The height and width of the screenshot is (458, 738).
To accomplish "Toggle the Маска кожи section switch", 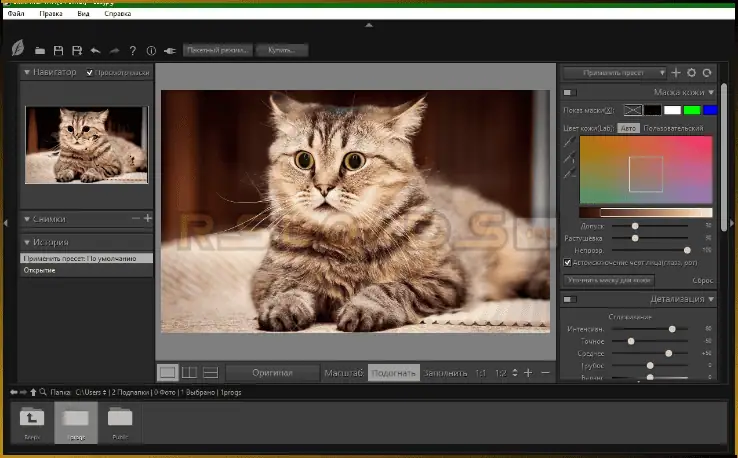I will (570, 92).
